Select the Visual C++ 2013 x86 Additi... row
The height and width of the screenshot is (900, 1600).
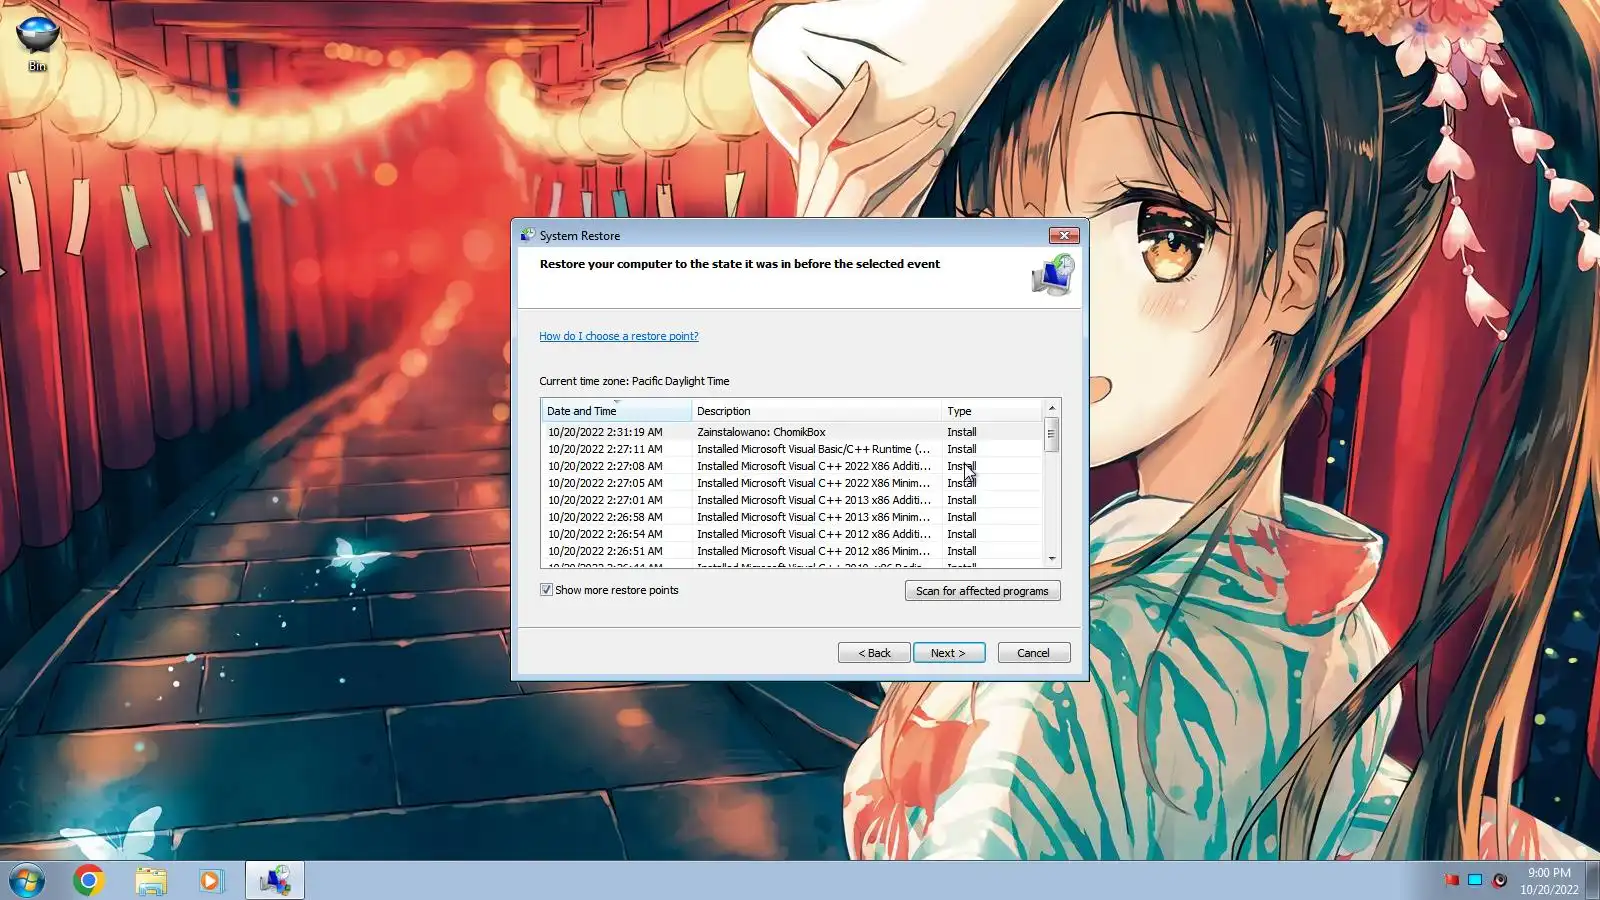(x=791, y=500)
